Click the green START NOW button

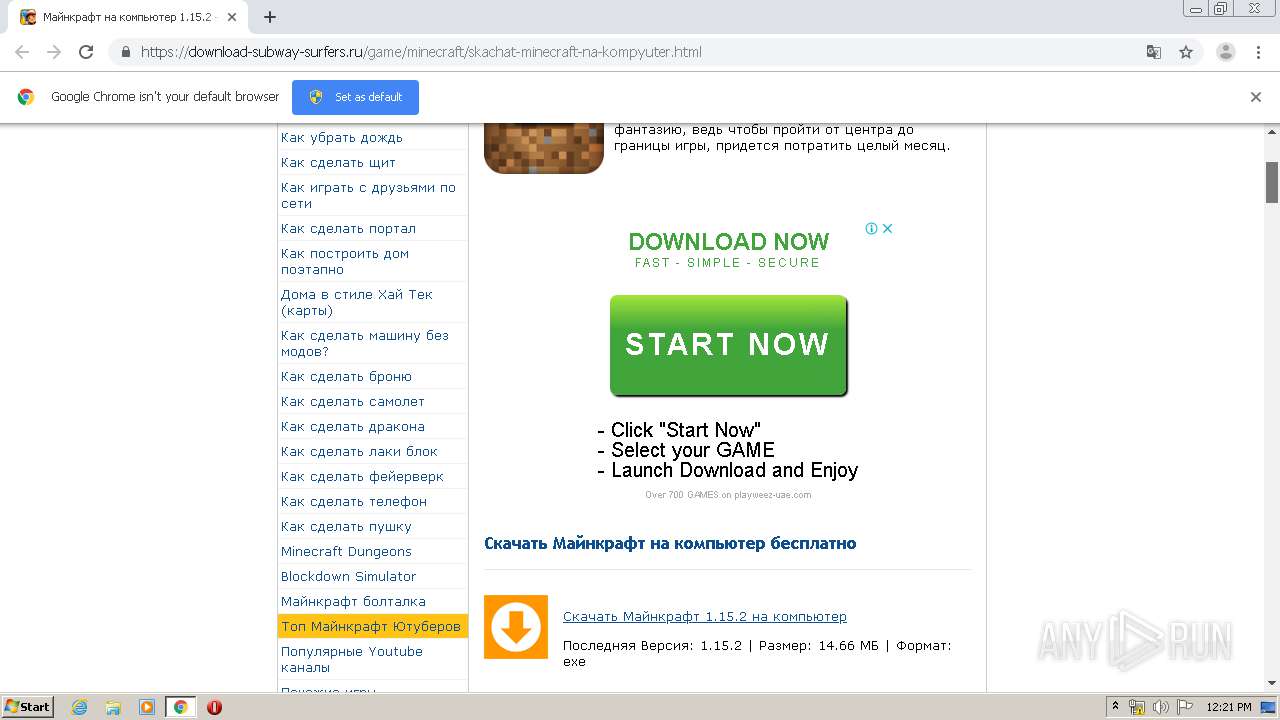729,345
